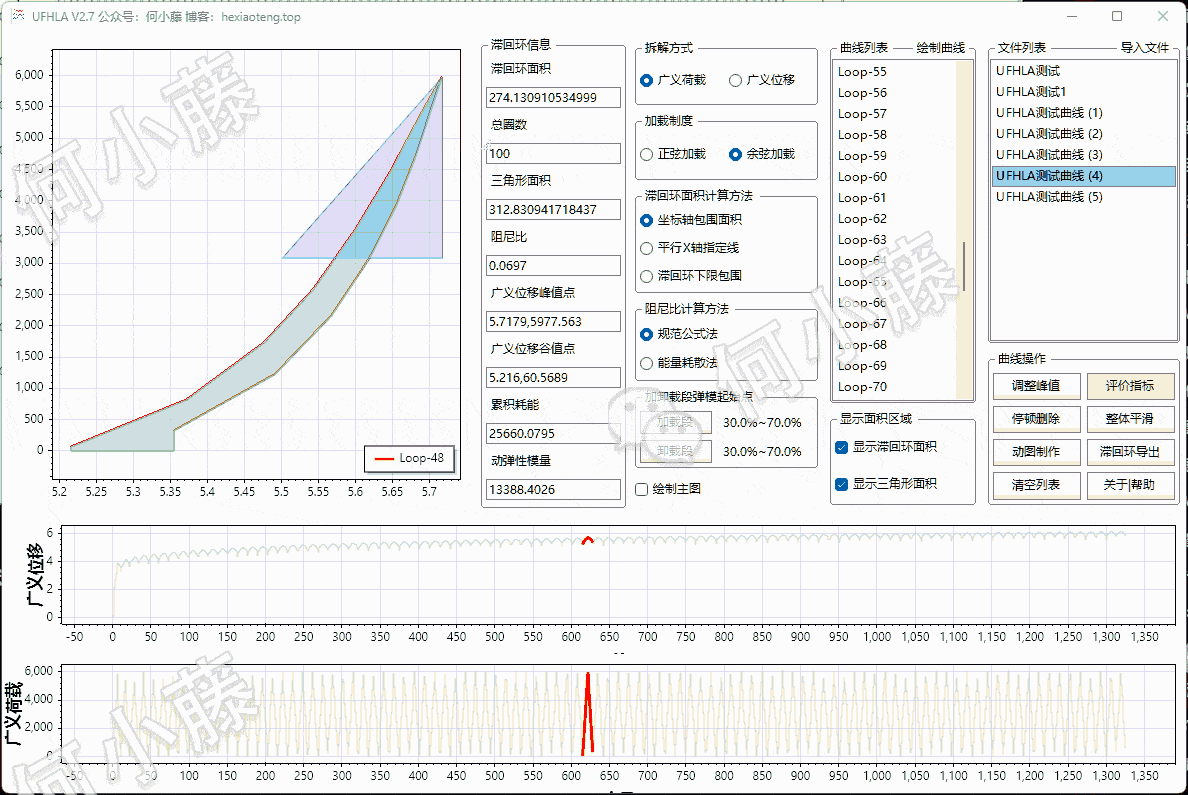Select 平行X轴指定线 area method
This screenshot has height=795, width=1188.
pyautogui.click(x=647, y=248)
